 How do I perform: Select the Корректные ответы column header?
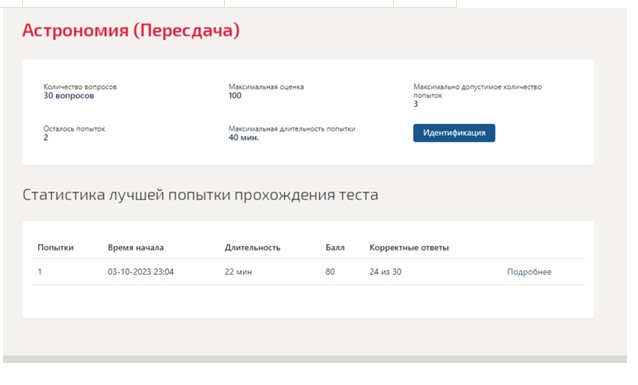click(x=409, y=247)
